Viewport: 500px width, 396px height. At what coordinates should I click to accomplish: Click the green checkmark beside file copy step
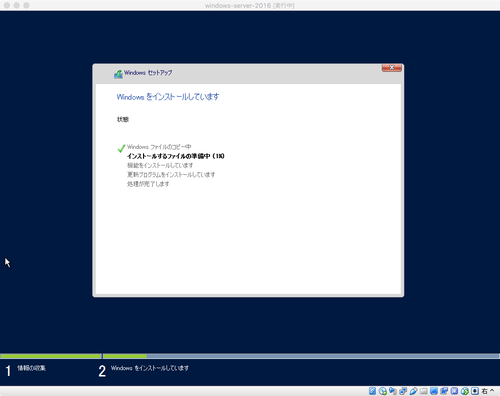point(121,148)
